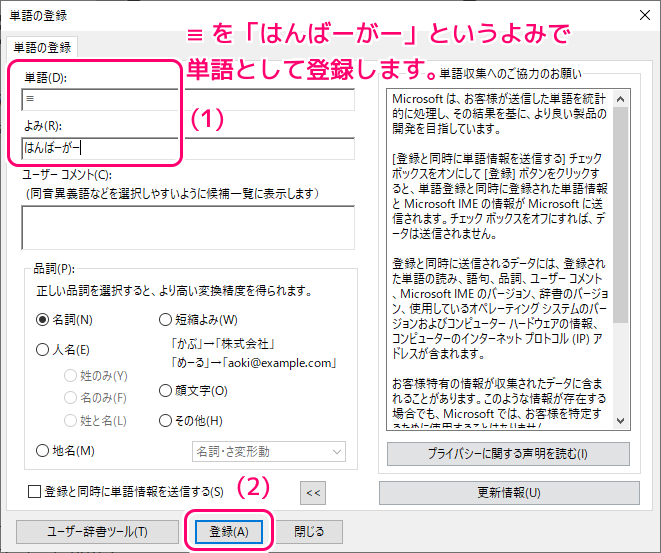Image resolution: width=661 pixels, height=553 pixels.
Task: Switch to the 単語の登録 tab
Action: pos(42,48)
